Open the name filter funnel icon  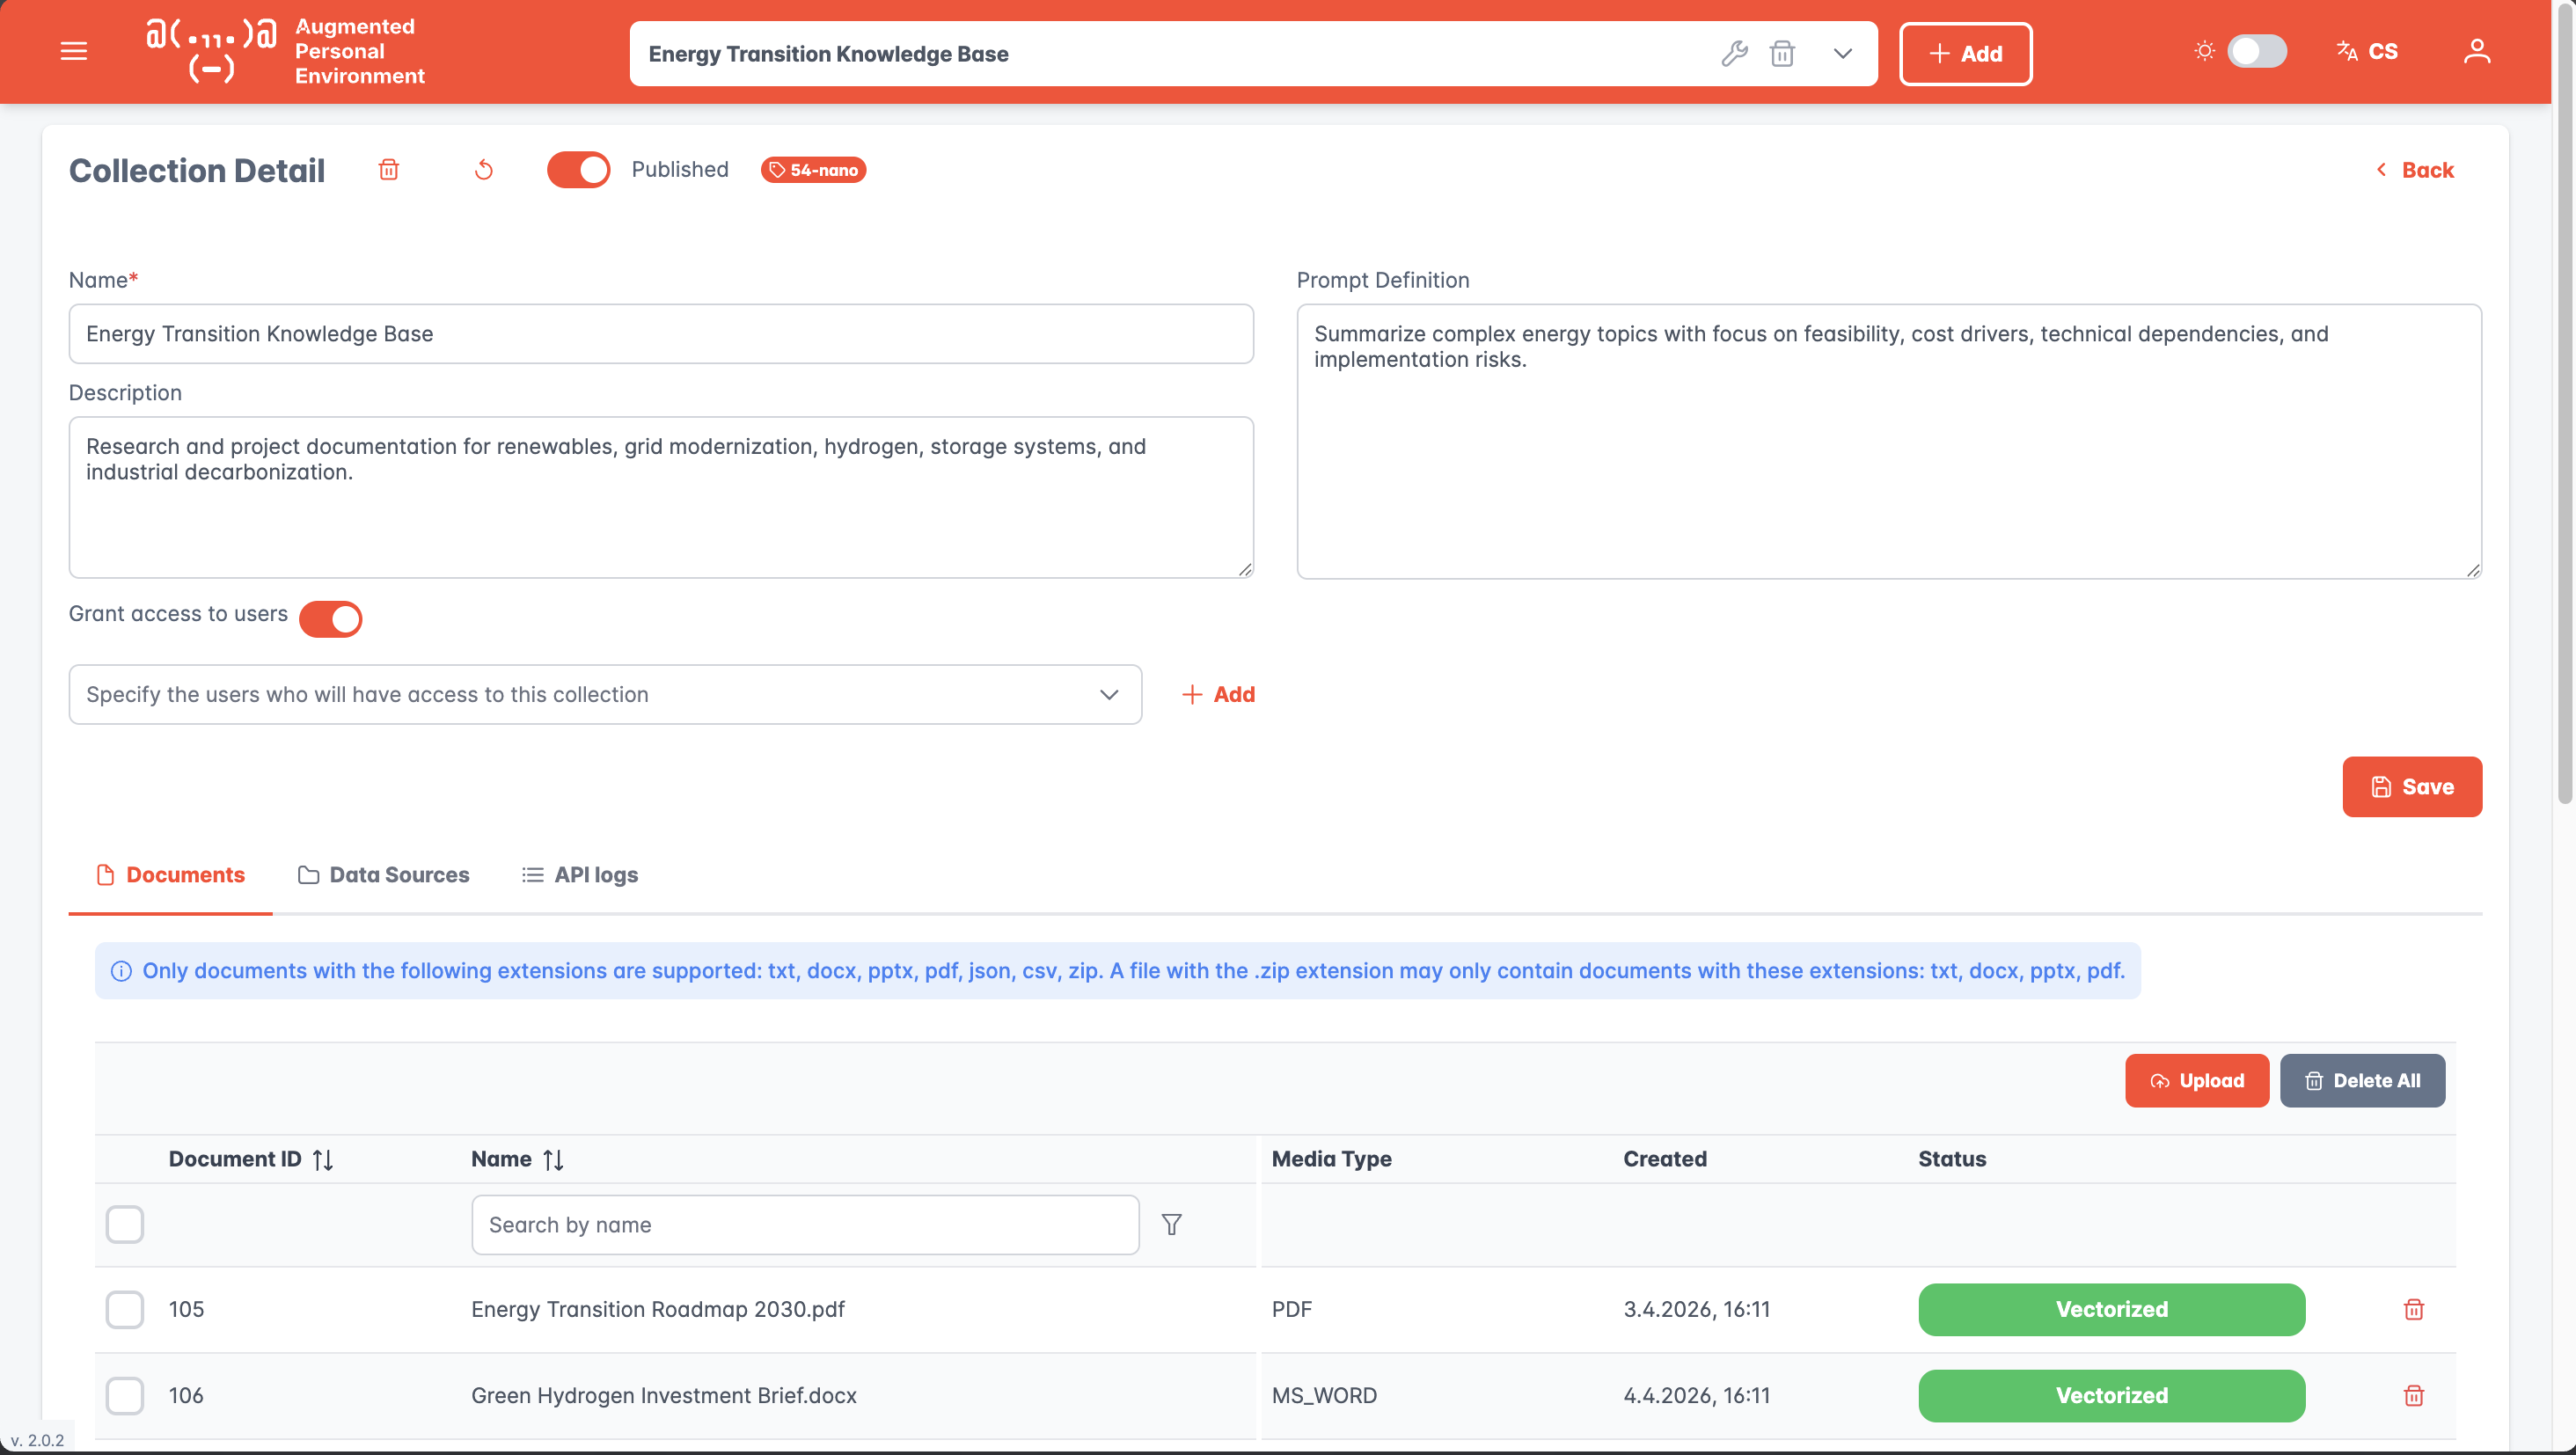tap(1172, 1225)
